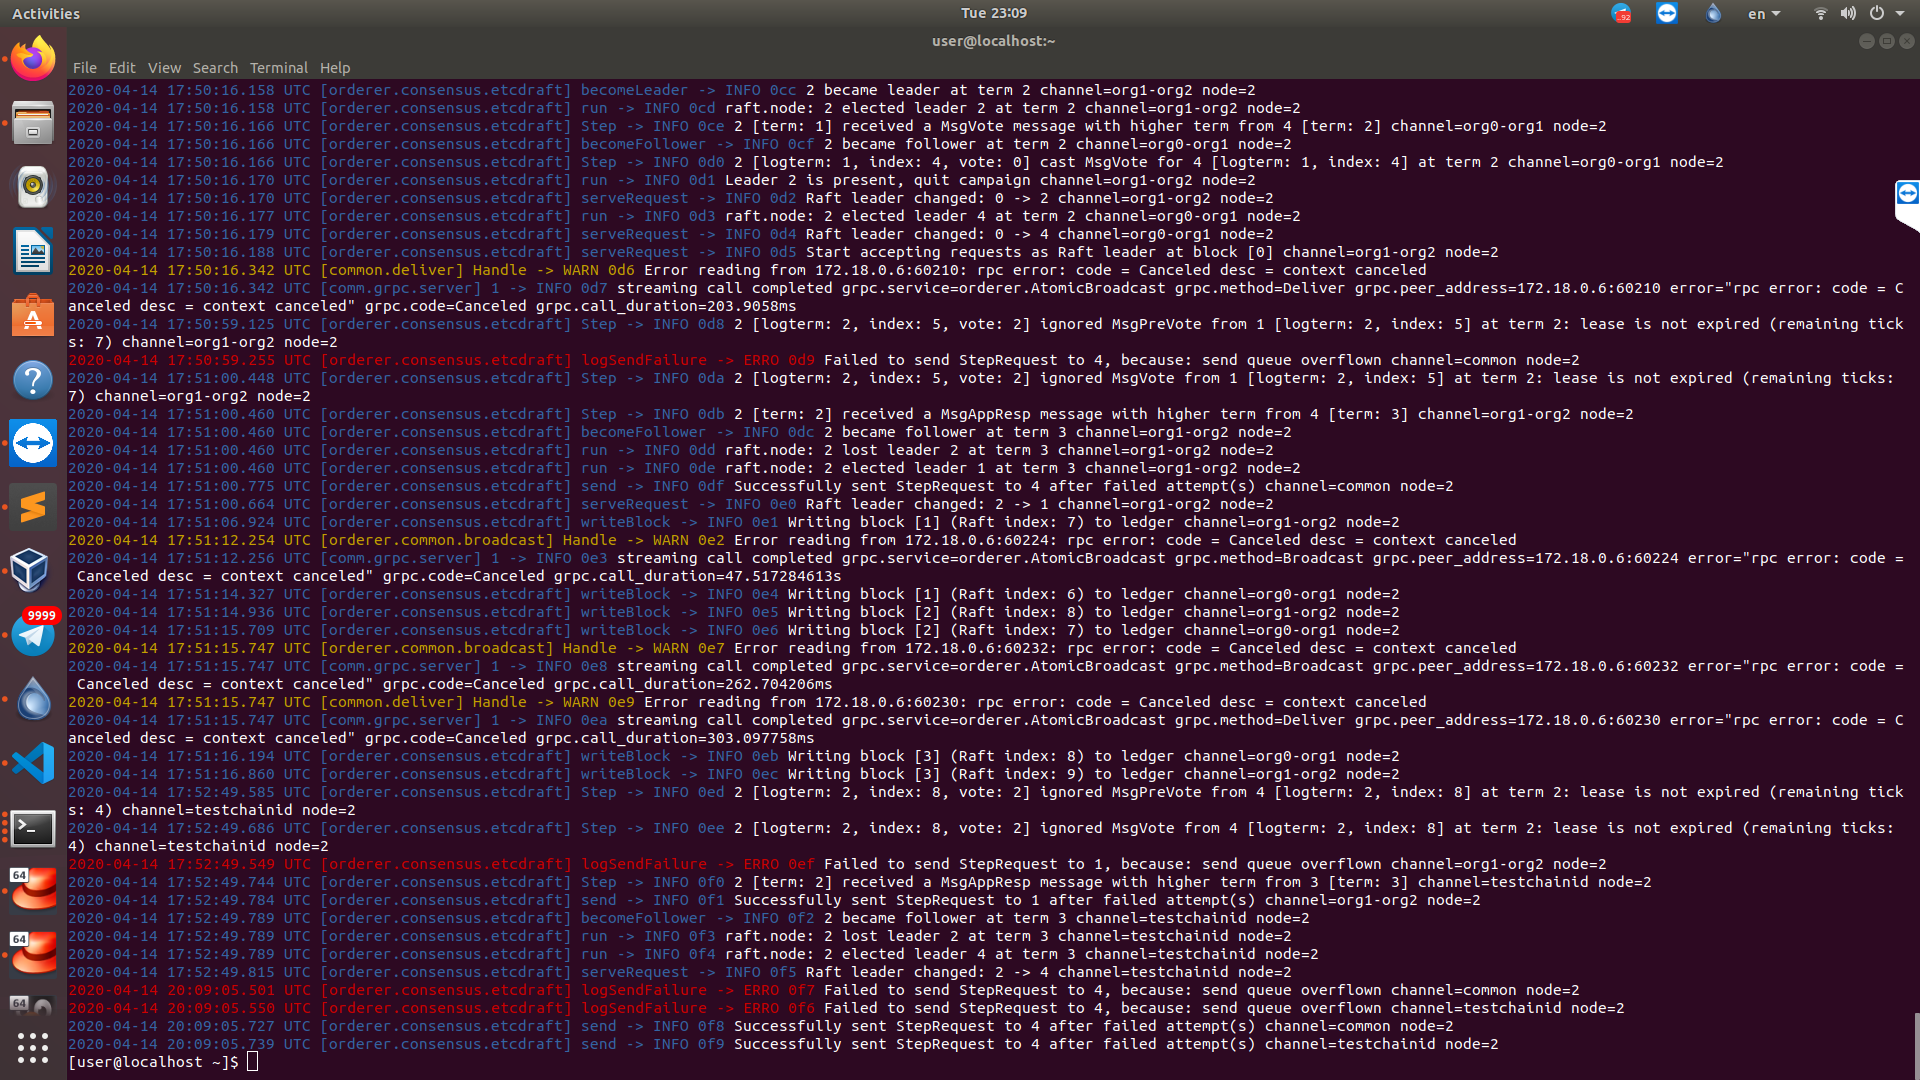Open Telegram with 9999 badge
This screenshot has width=1920, height=1080.
(x=33, y=635)
